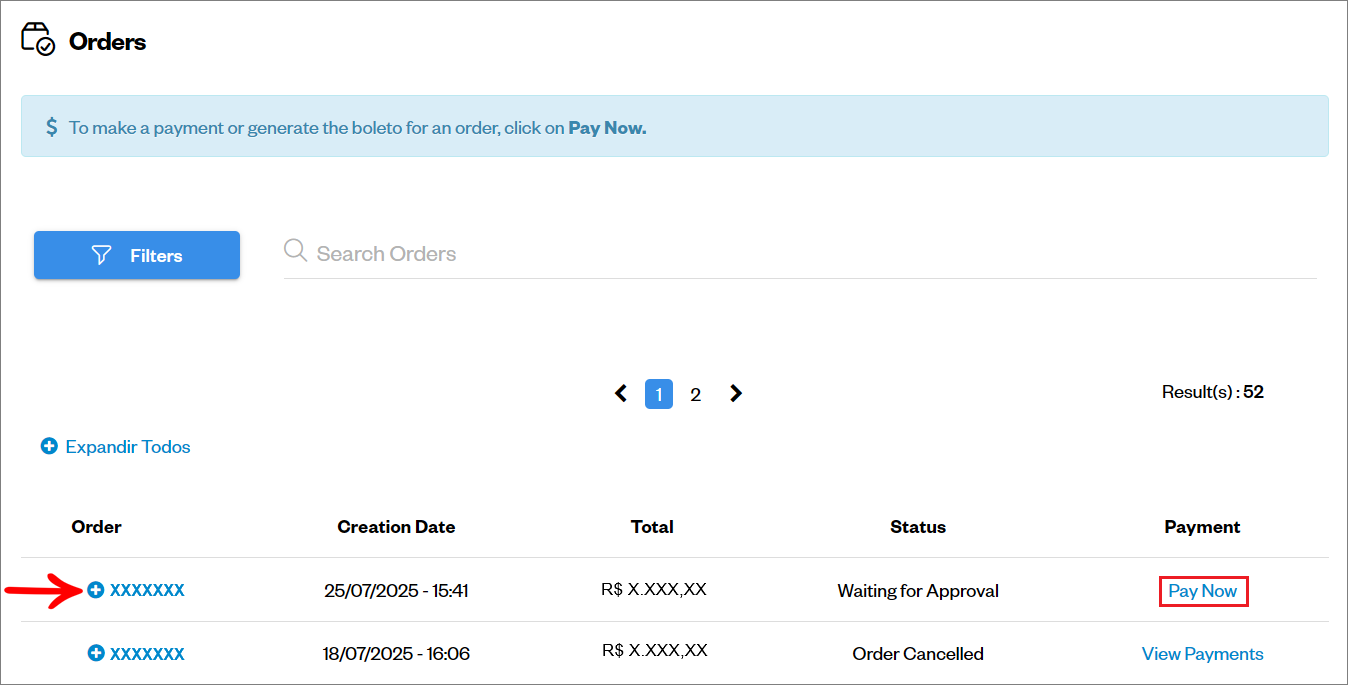The image size is (1348, 685).
Task: Open order number link dated 25/07/2025
Action: click(x=147, y=590)
